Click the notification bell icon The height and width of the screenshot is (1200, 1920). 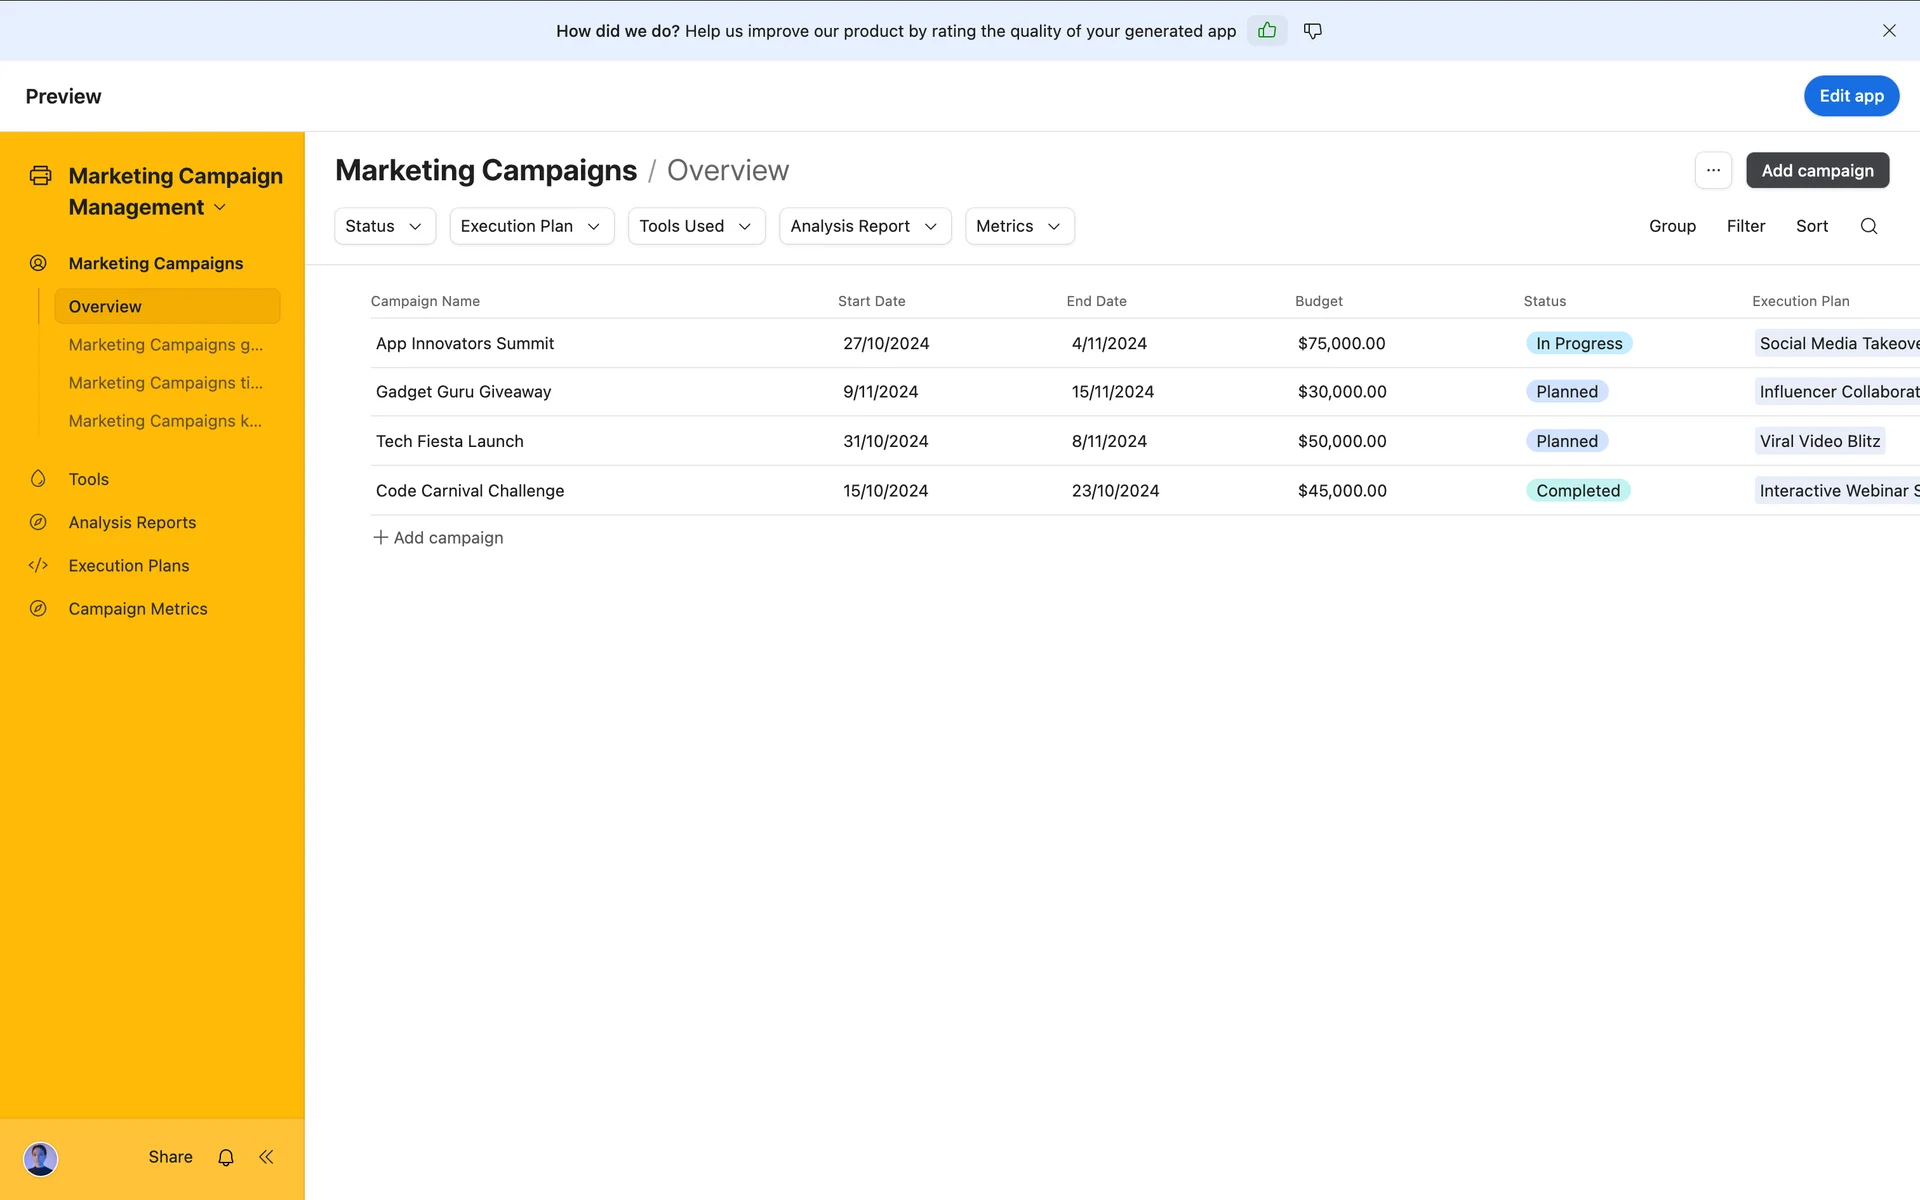point(226,1157)
